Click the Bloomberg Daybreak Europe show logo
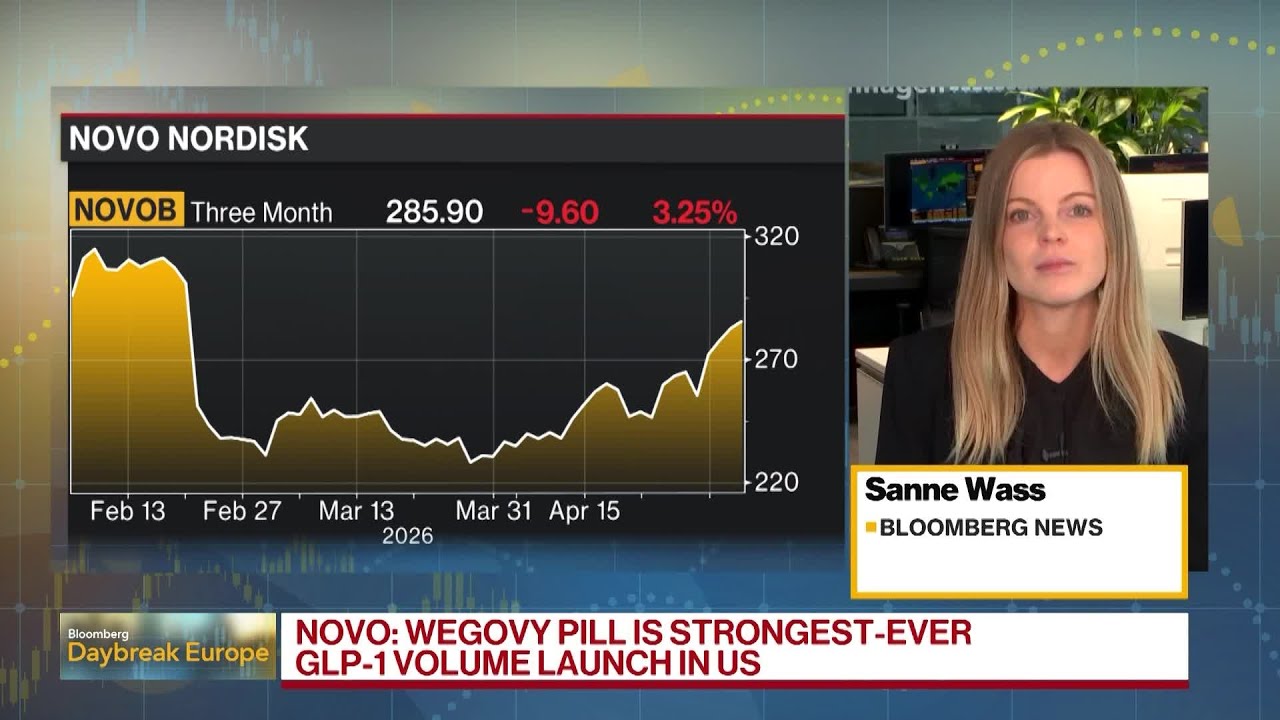The image size is (1280, 720). pos(168,647)
